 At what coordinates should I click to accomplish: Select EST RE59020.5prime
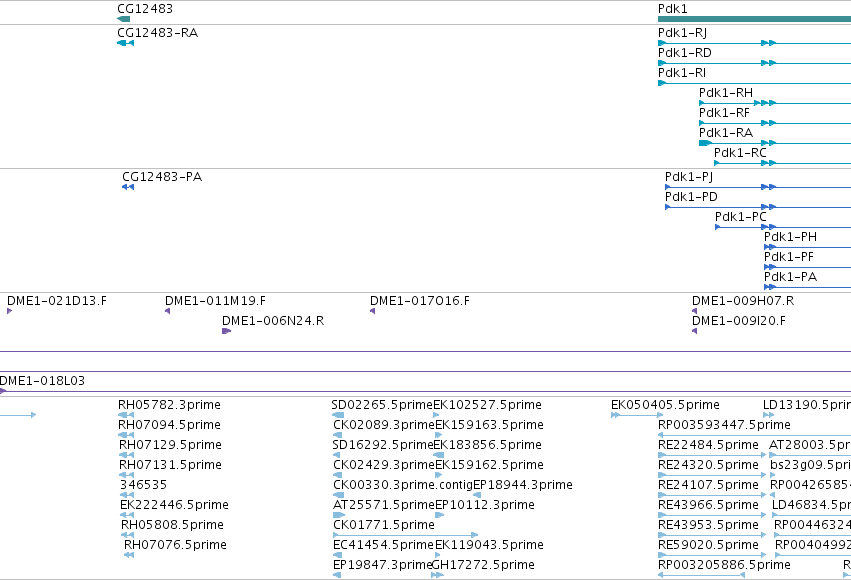(x=712, y=554)
